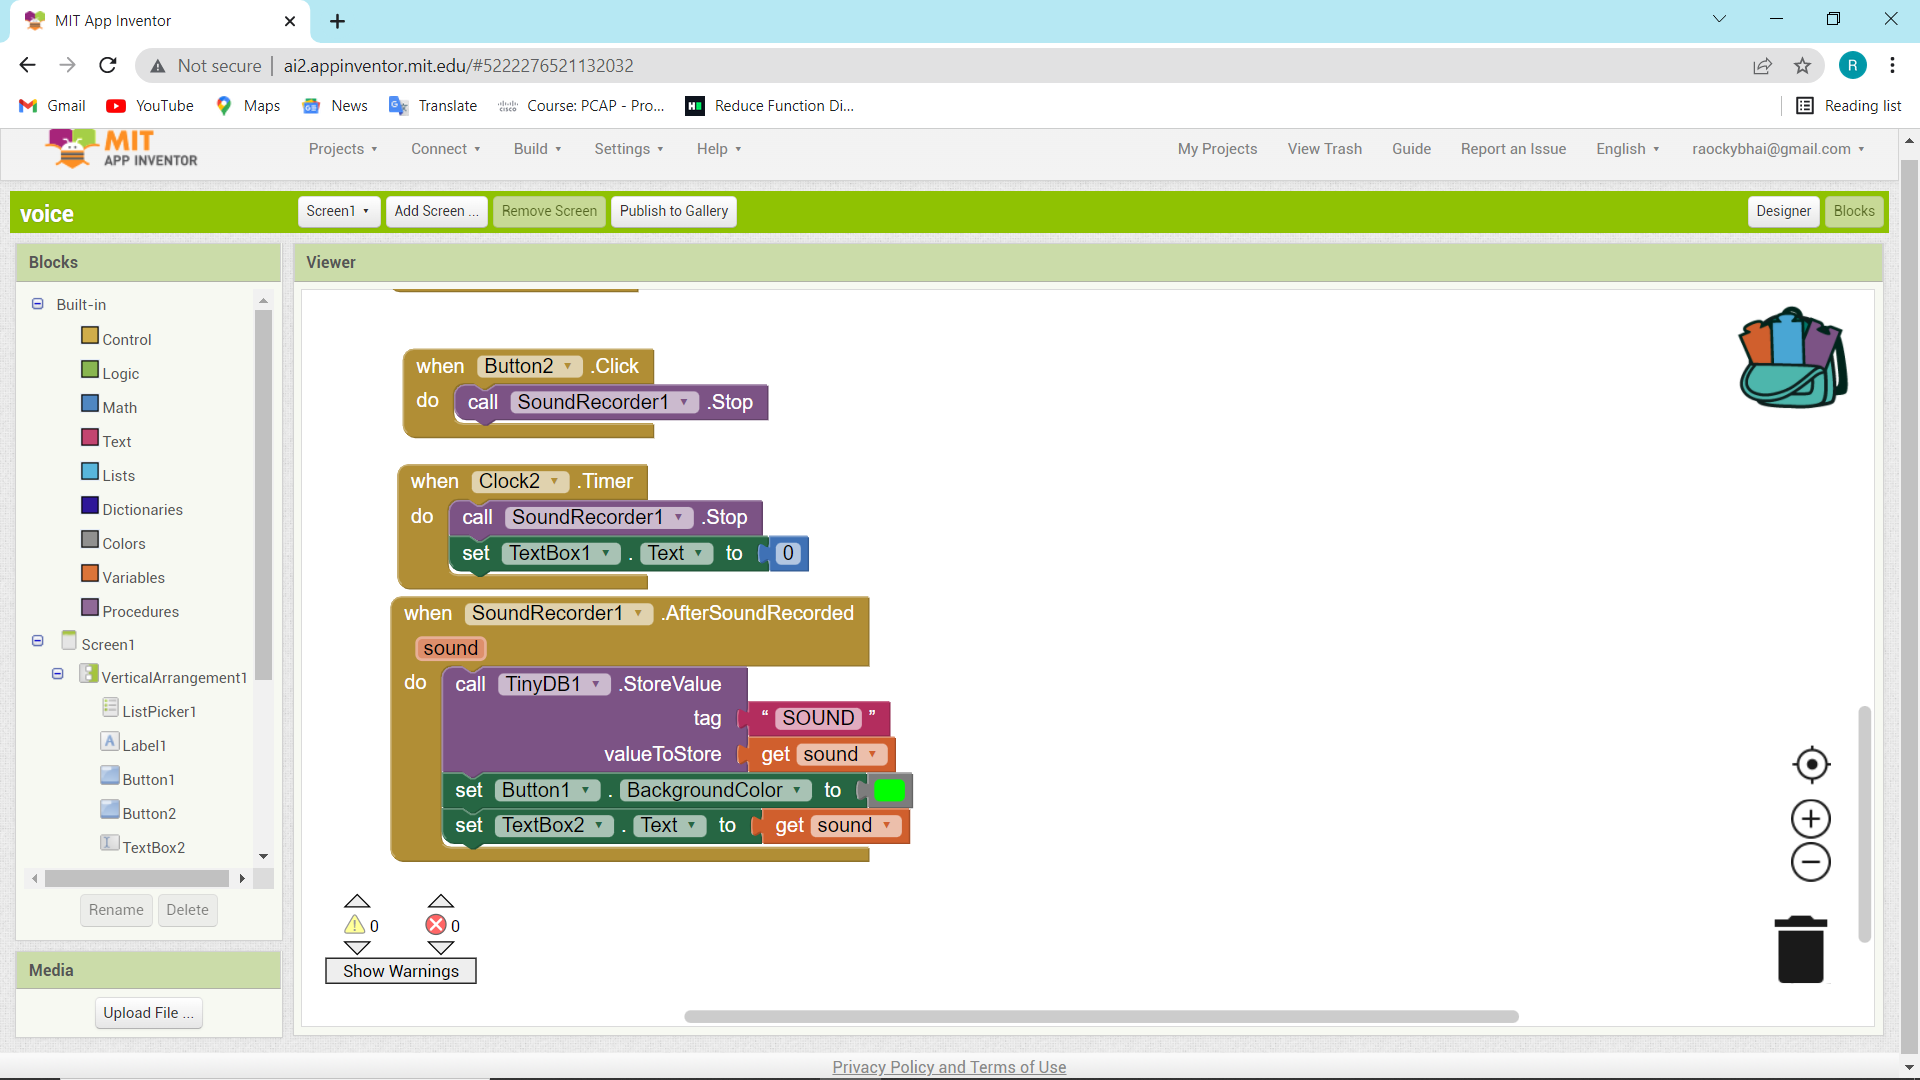The width and height of the screenshot is (1920, 1080).
Task: Open the backpack icon in viewer
Action: pyautogui.click(x=1793, y=357)
